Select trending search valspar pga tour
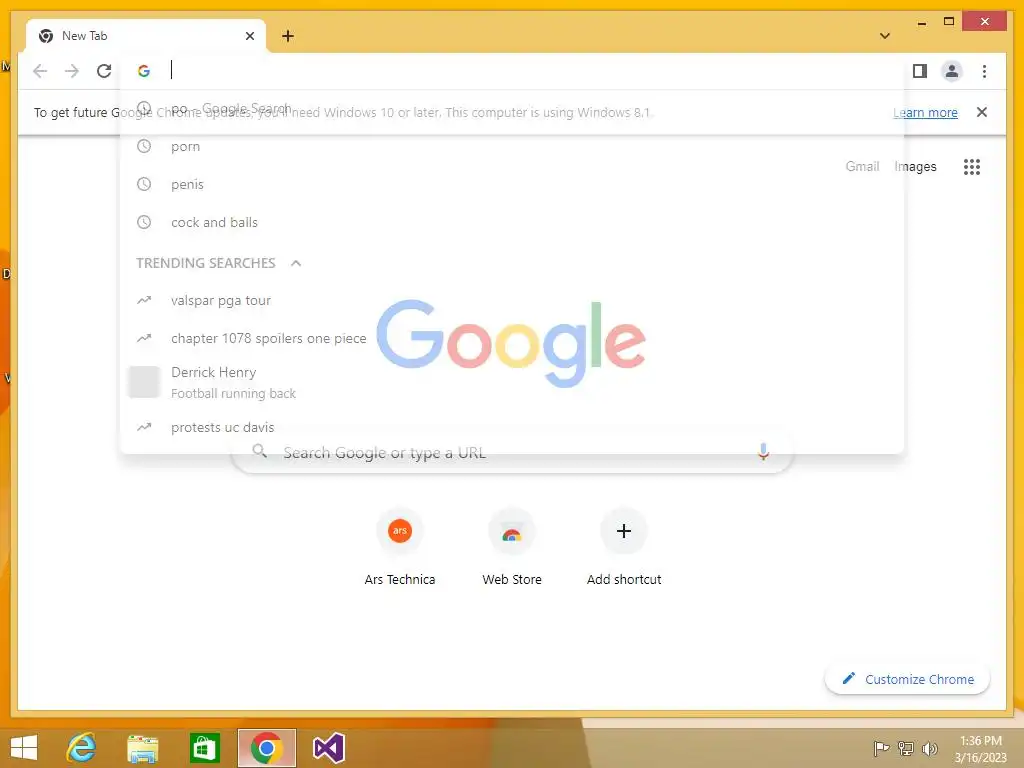 512,300
